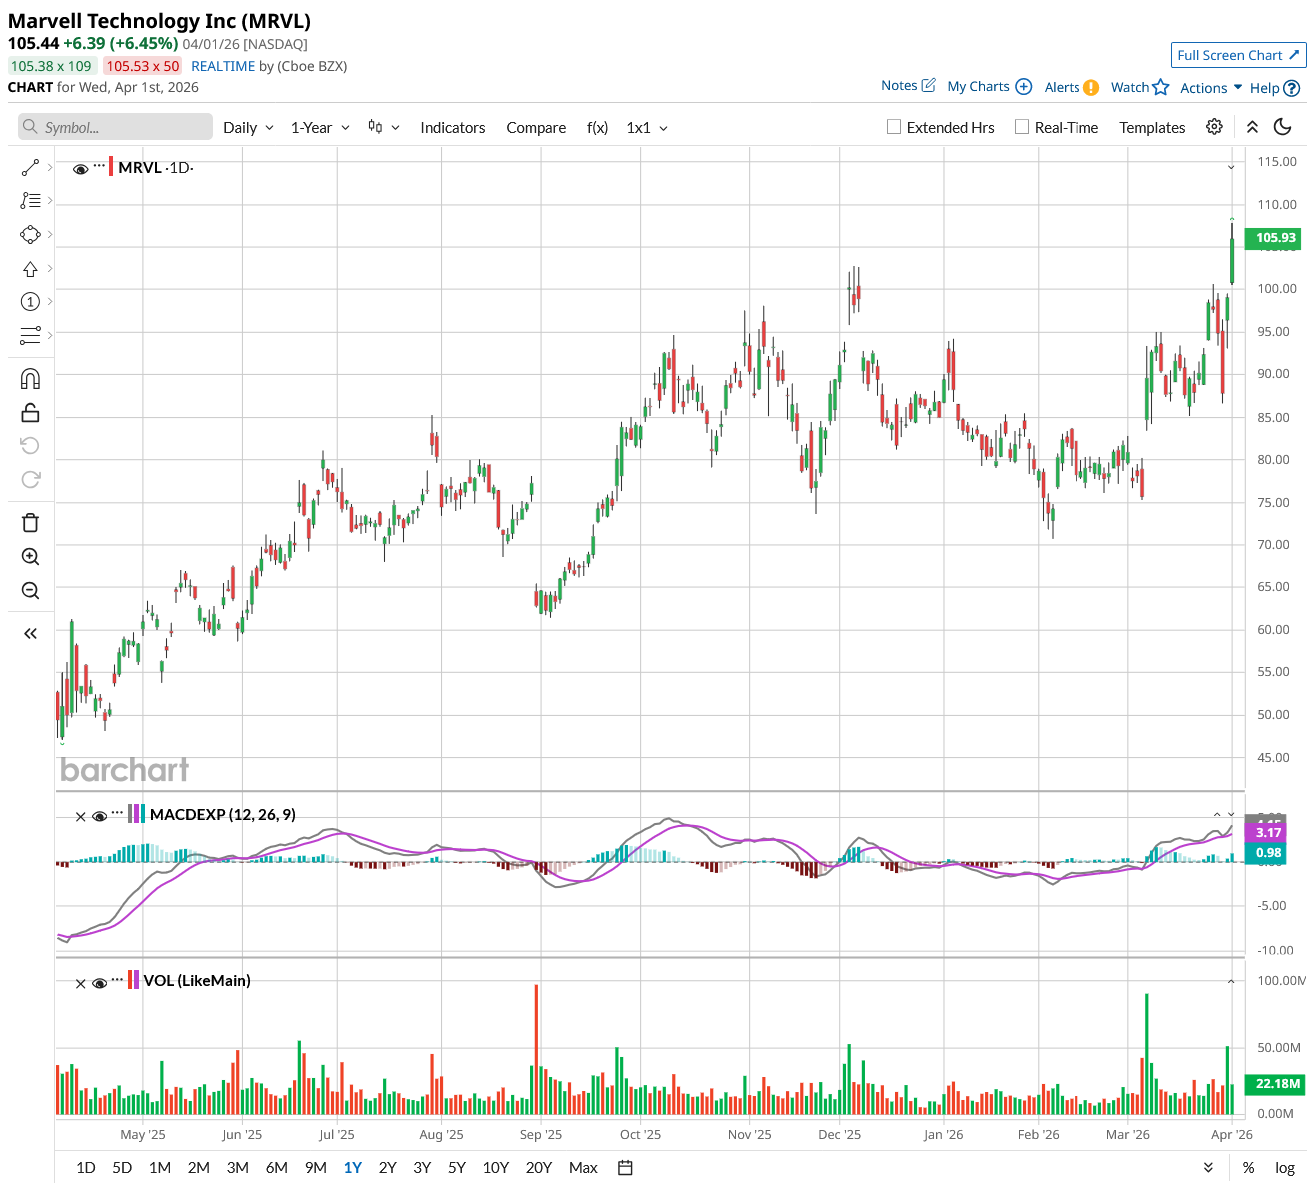Open the 1x1 grid layout dropdown

647,127
